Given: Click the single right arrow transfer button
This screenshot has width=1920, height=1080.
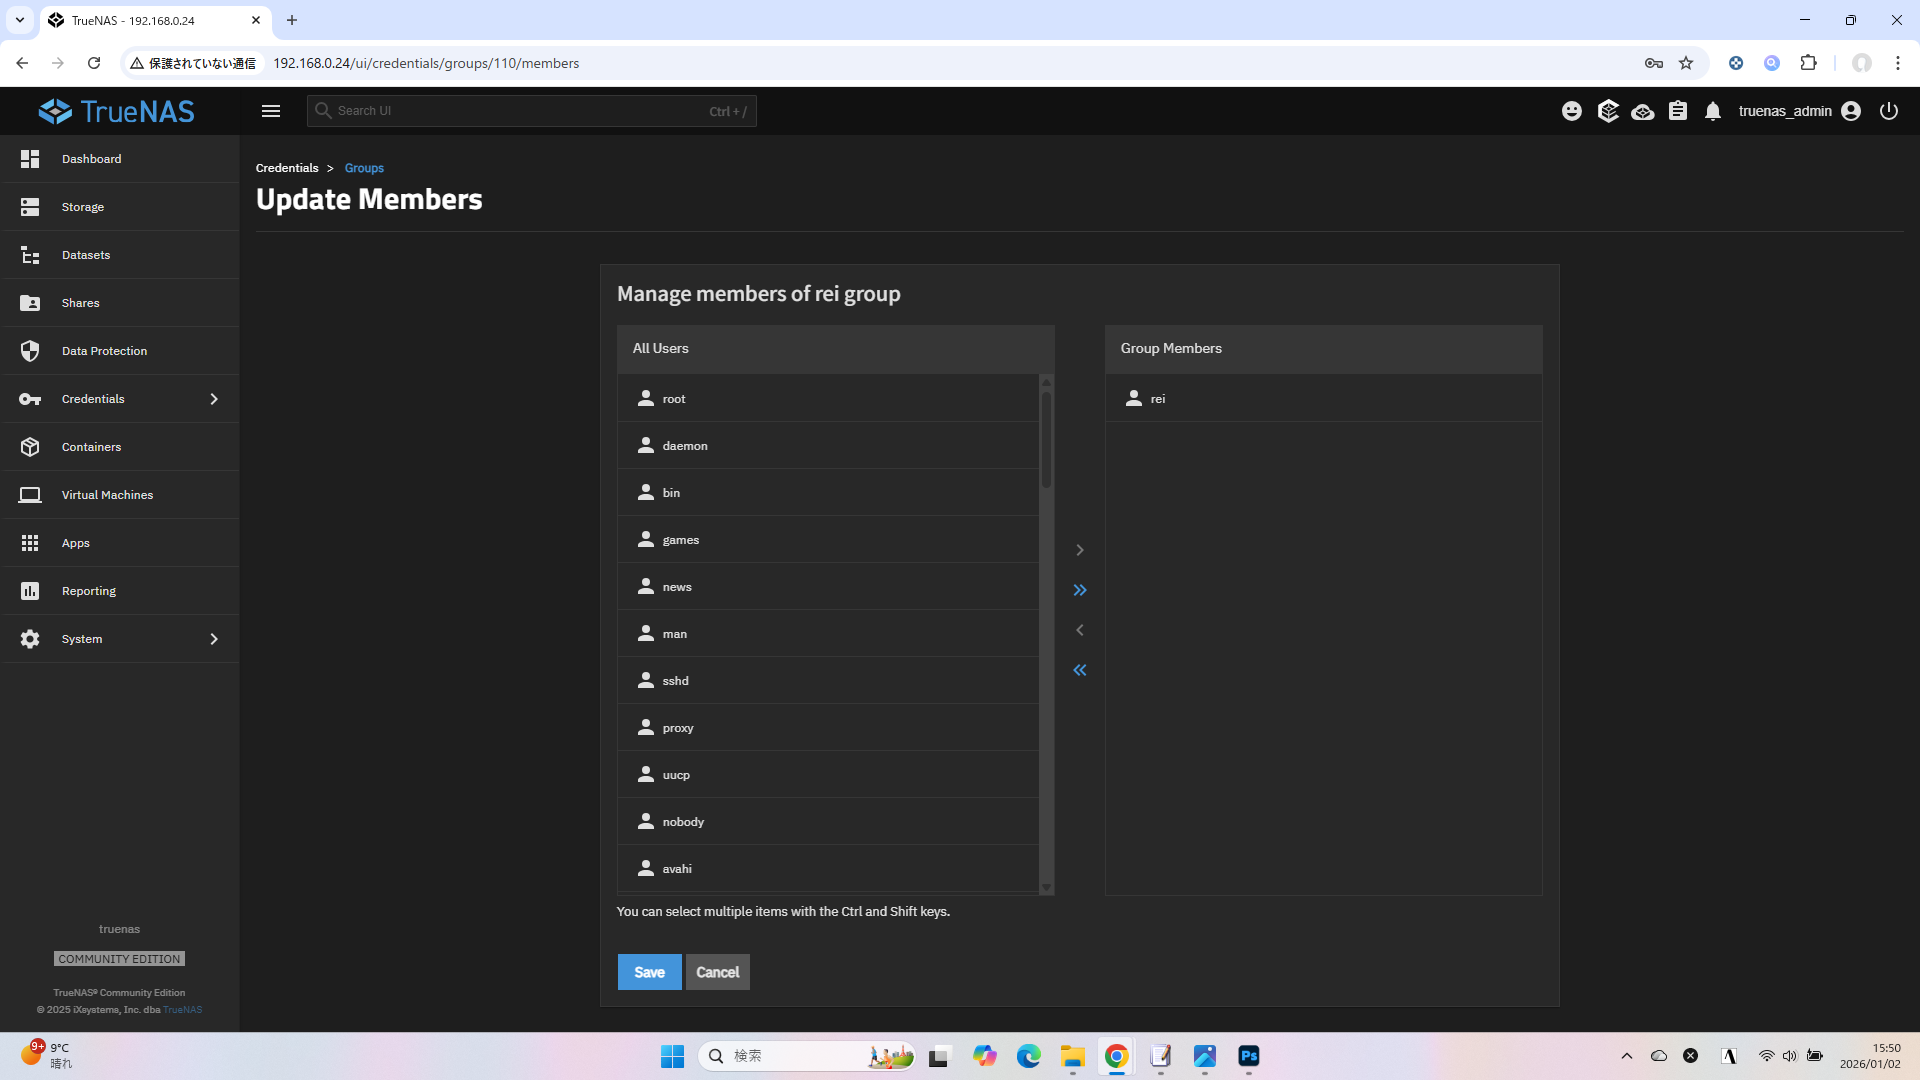Looking at the screenshot, I should [x=1080, y=550].
